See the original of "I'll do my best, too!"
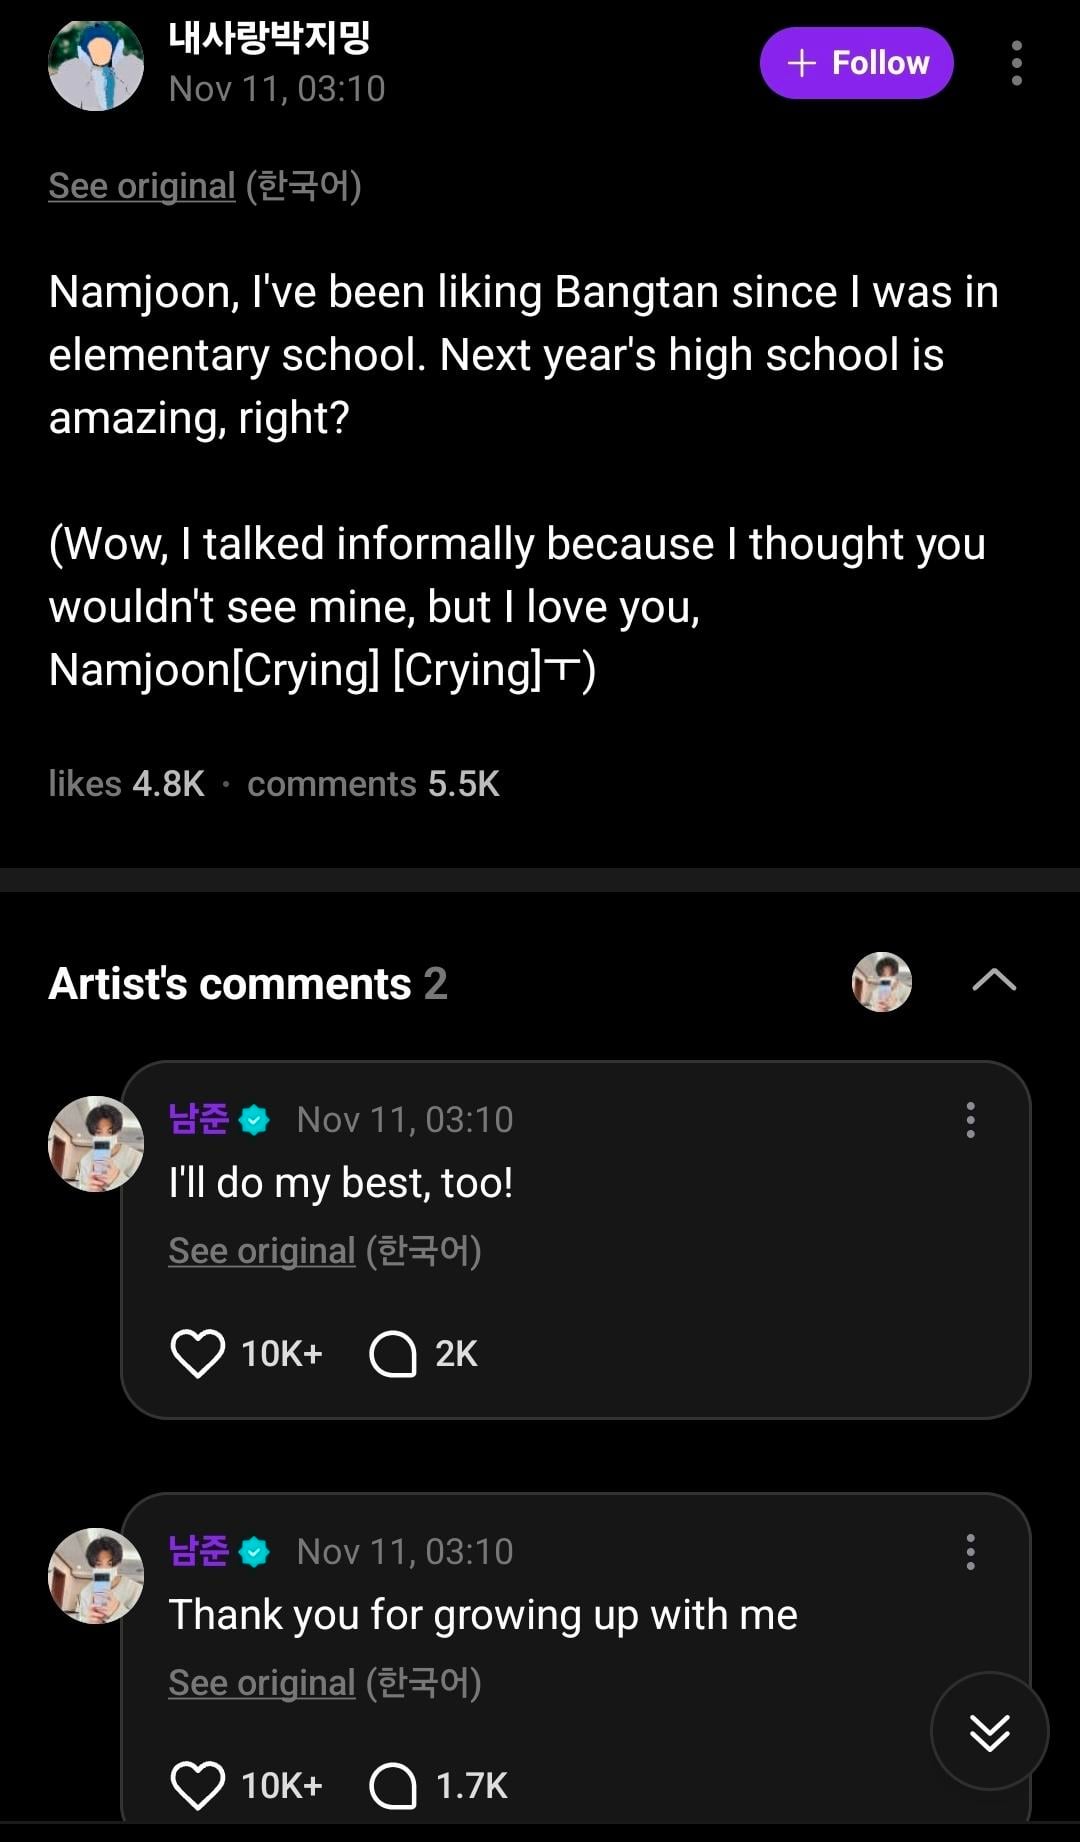1080x1842 pixels. 262,1251
